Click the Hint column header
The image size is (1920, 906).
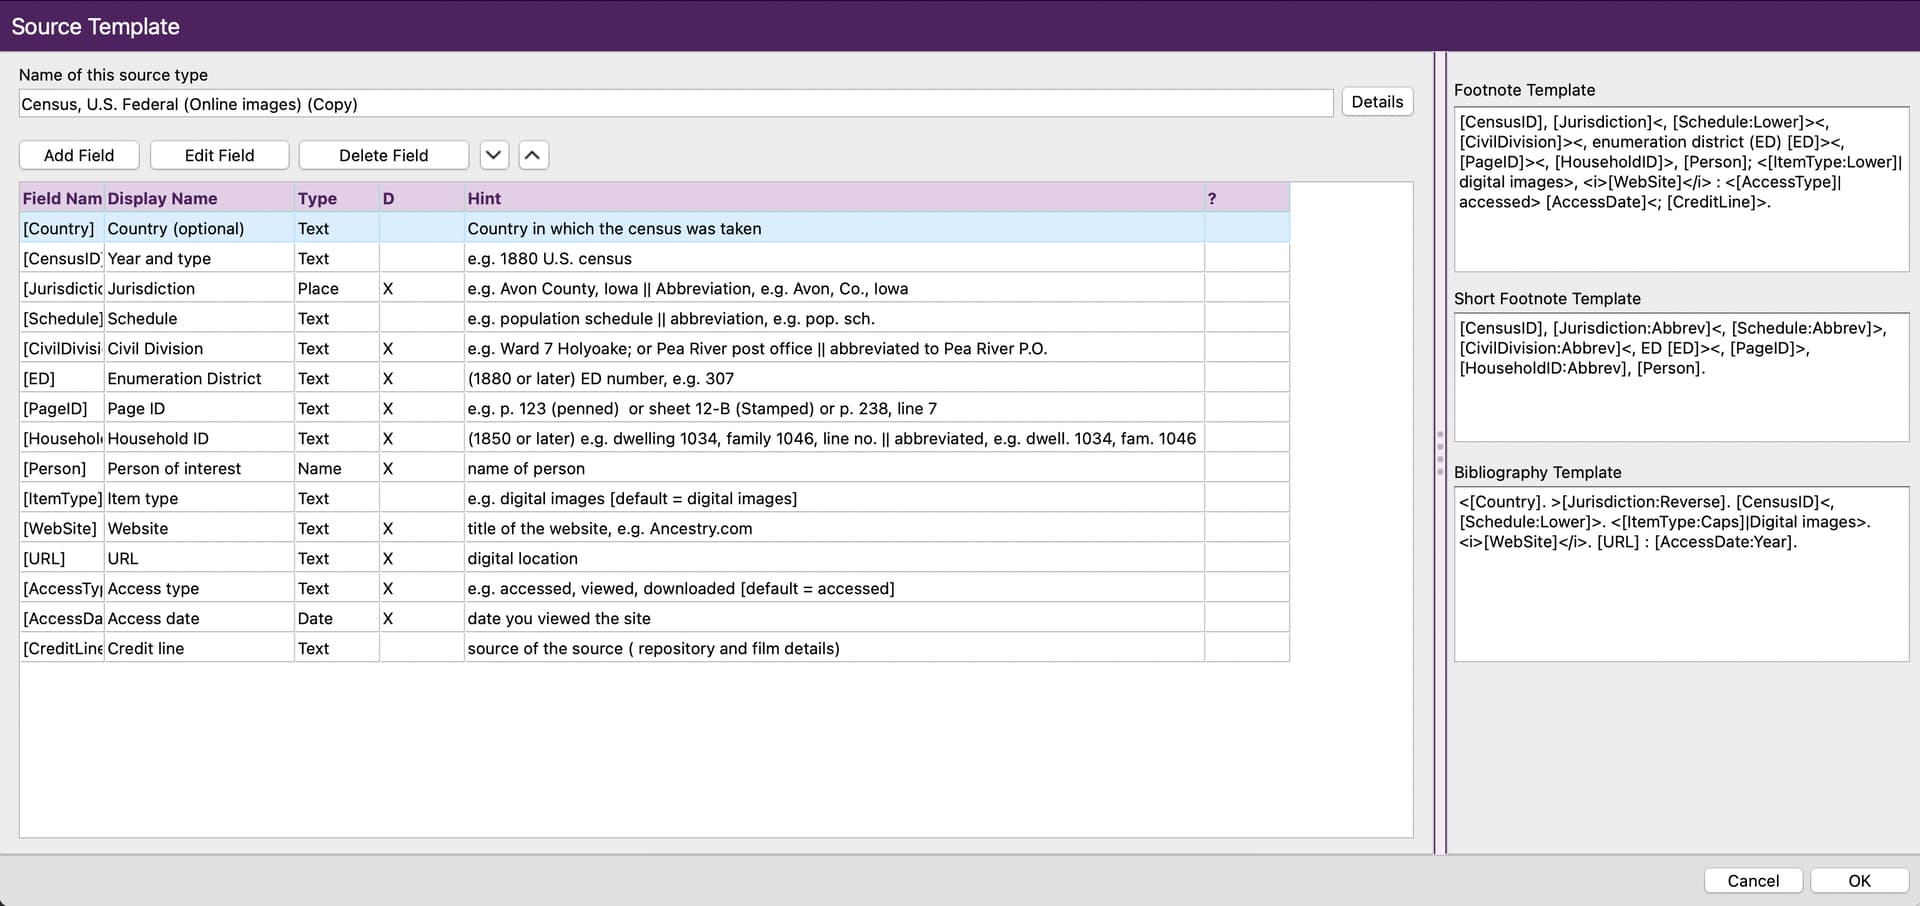point(834,198)
